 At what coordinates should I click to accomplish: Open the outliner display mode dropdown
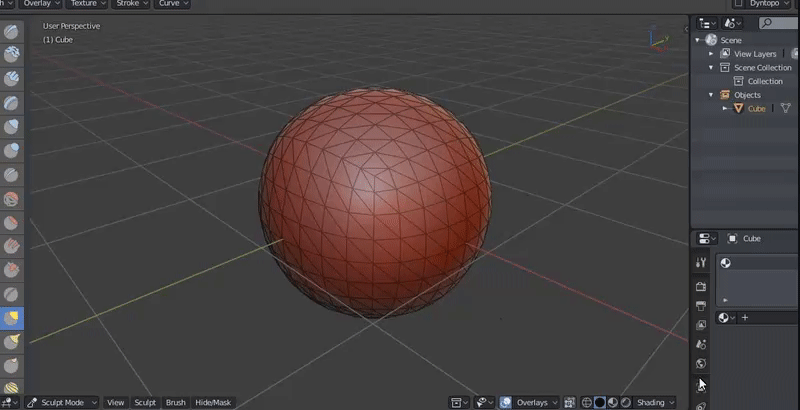point(707,23)
